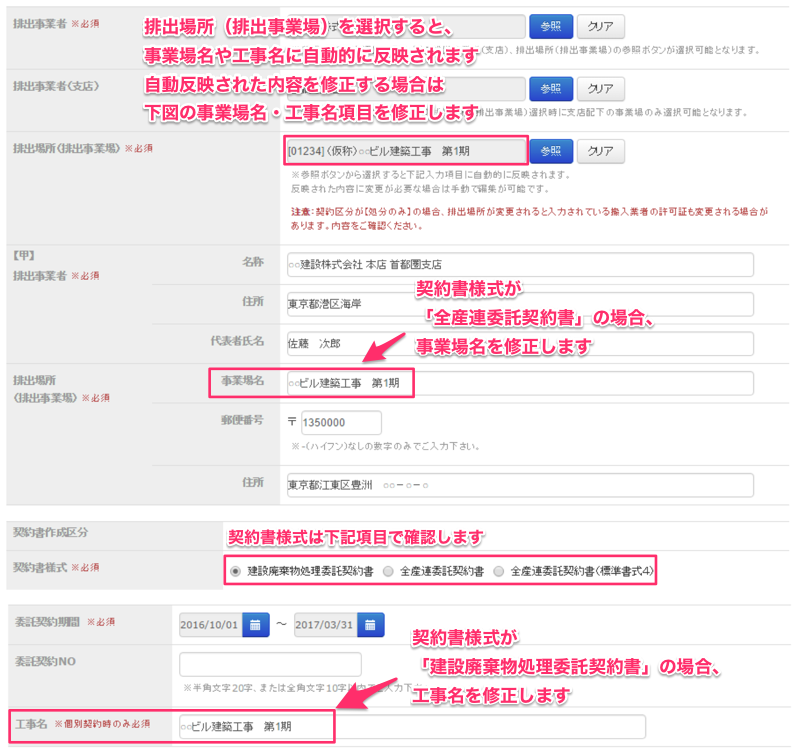The image size is (800, 756).
Task: Click the 工事名 text field
Action: 410,726
